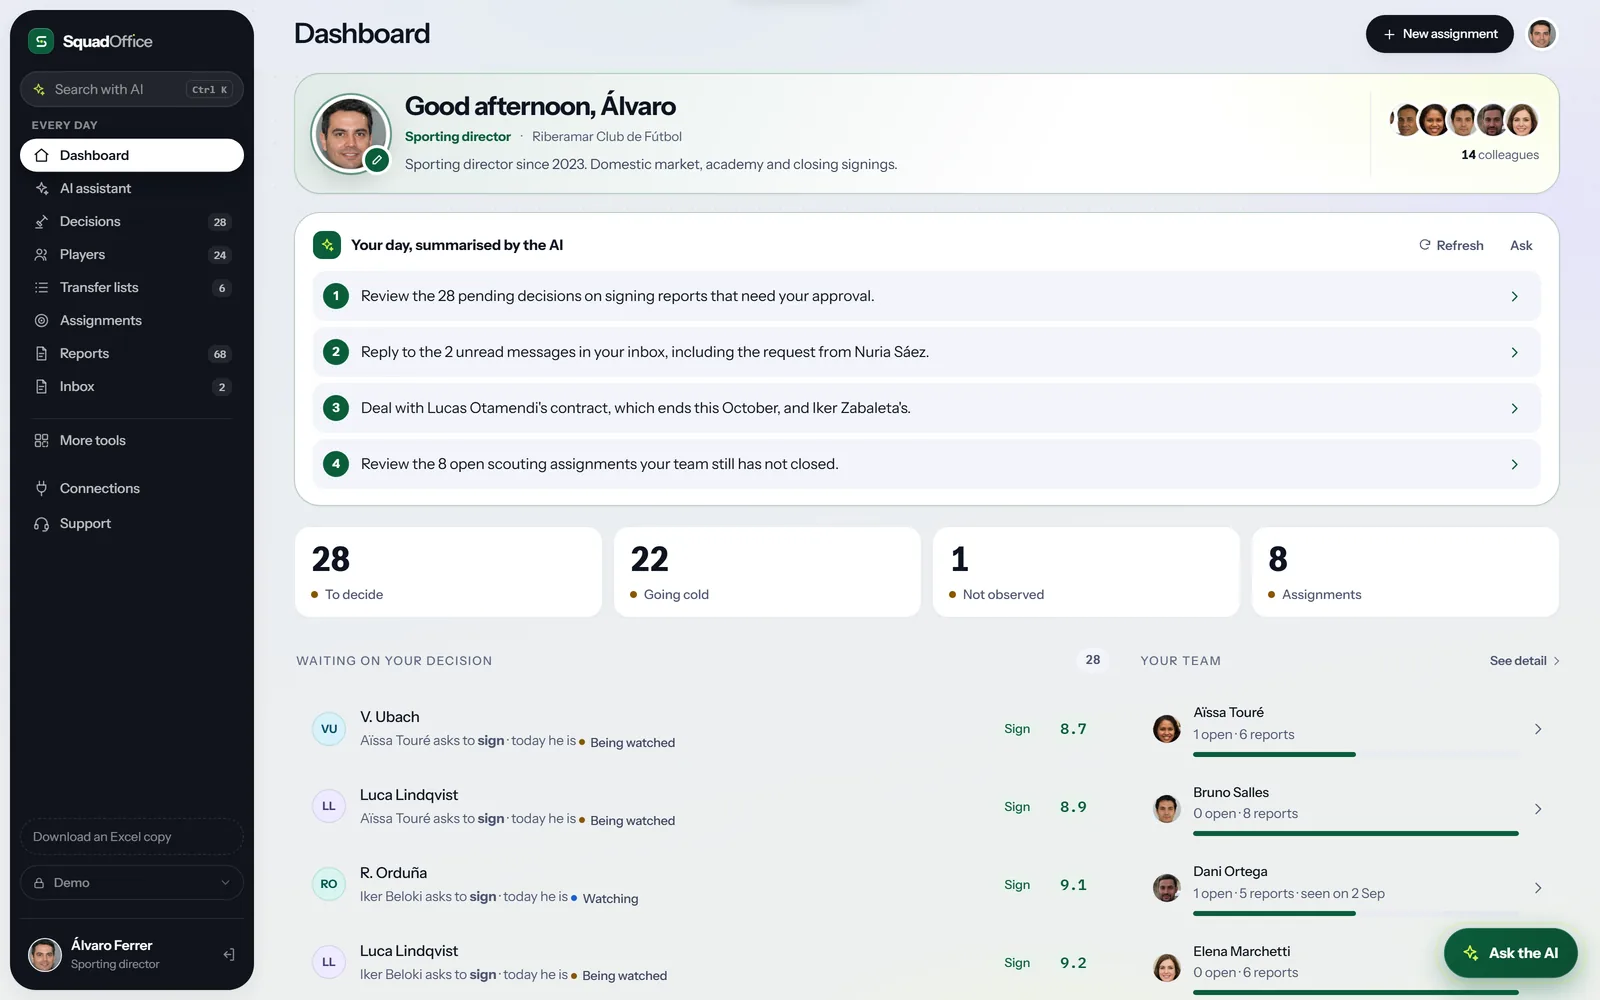Click Sign for R. Orduña
The image size is (1600, 1000).
(1017, 885)
